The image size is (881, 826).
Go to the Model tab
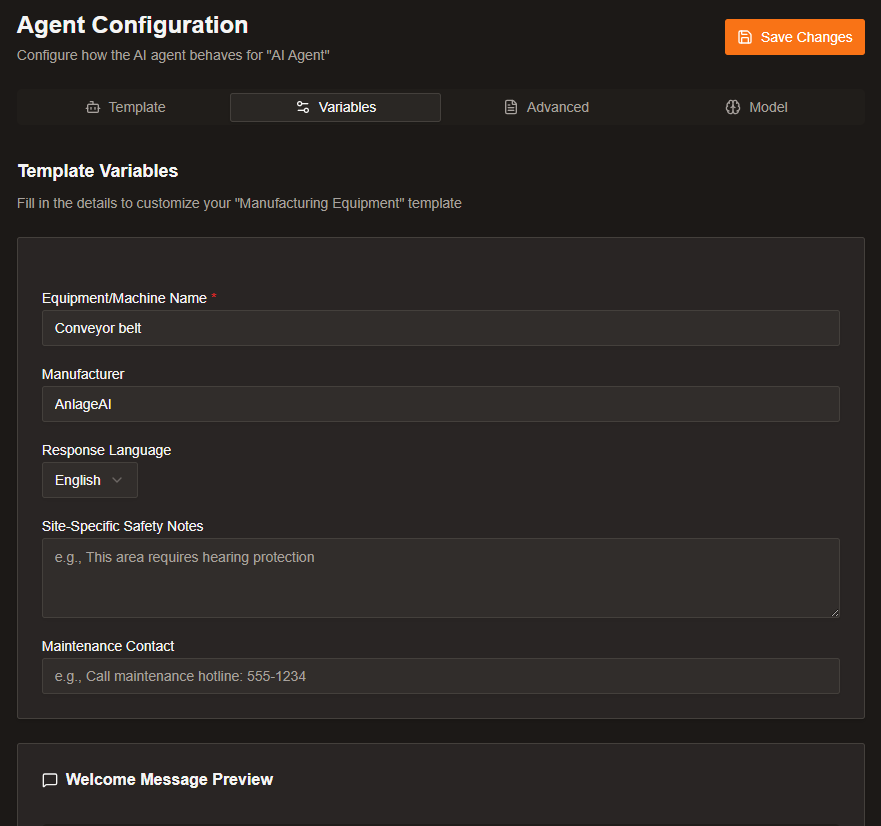(x=757, y=107)
